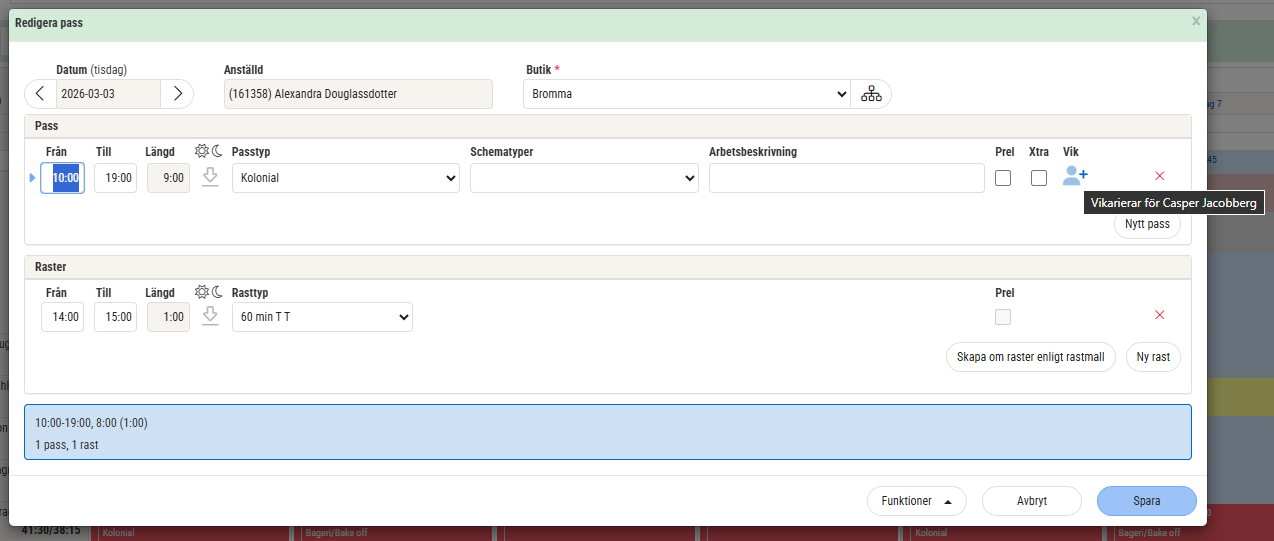Advance to next date with right arrow
The height and width of the screenshot is (541, 1274).
coord(177,94)
